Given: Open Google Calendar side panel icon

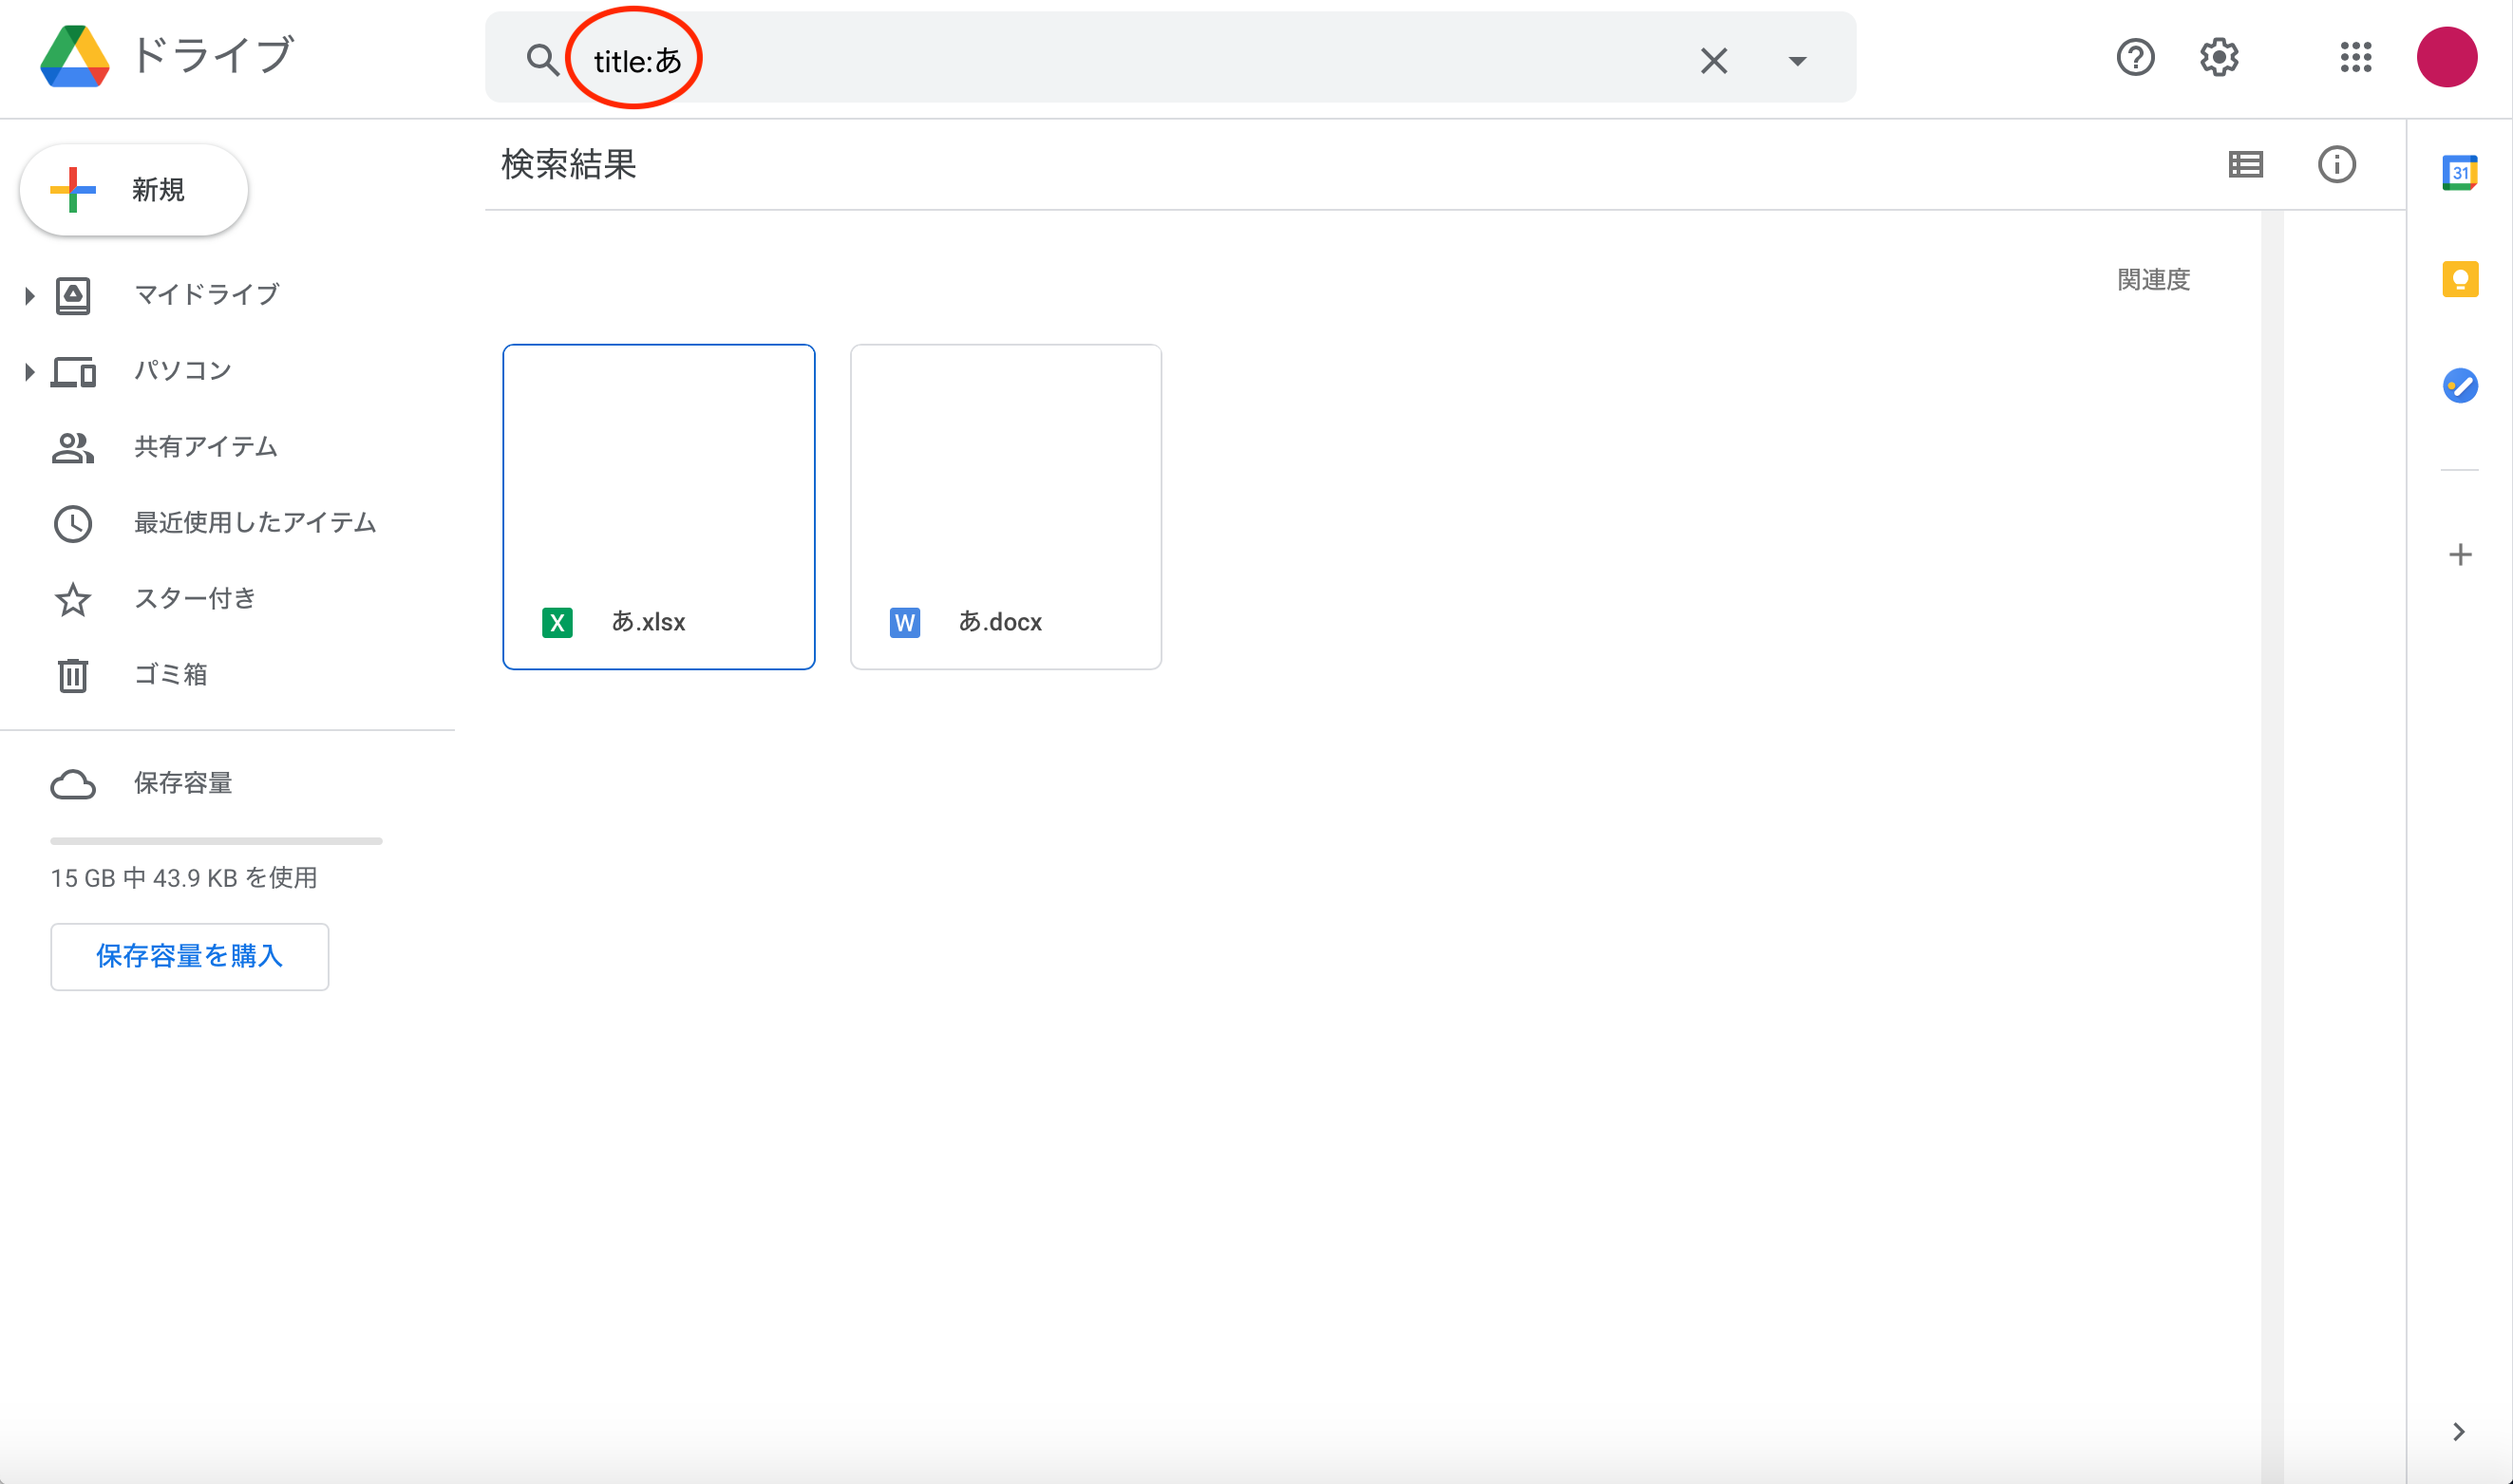Looking at the screenshot, I should coord(2460,173).
